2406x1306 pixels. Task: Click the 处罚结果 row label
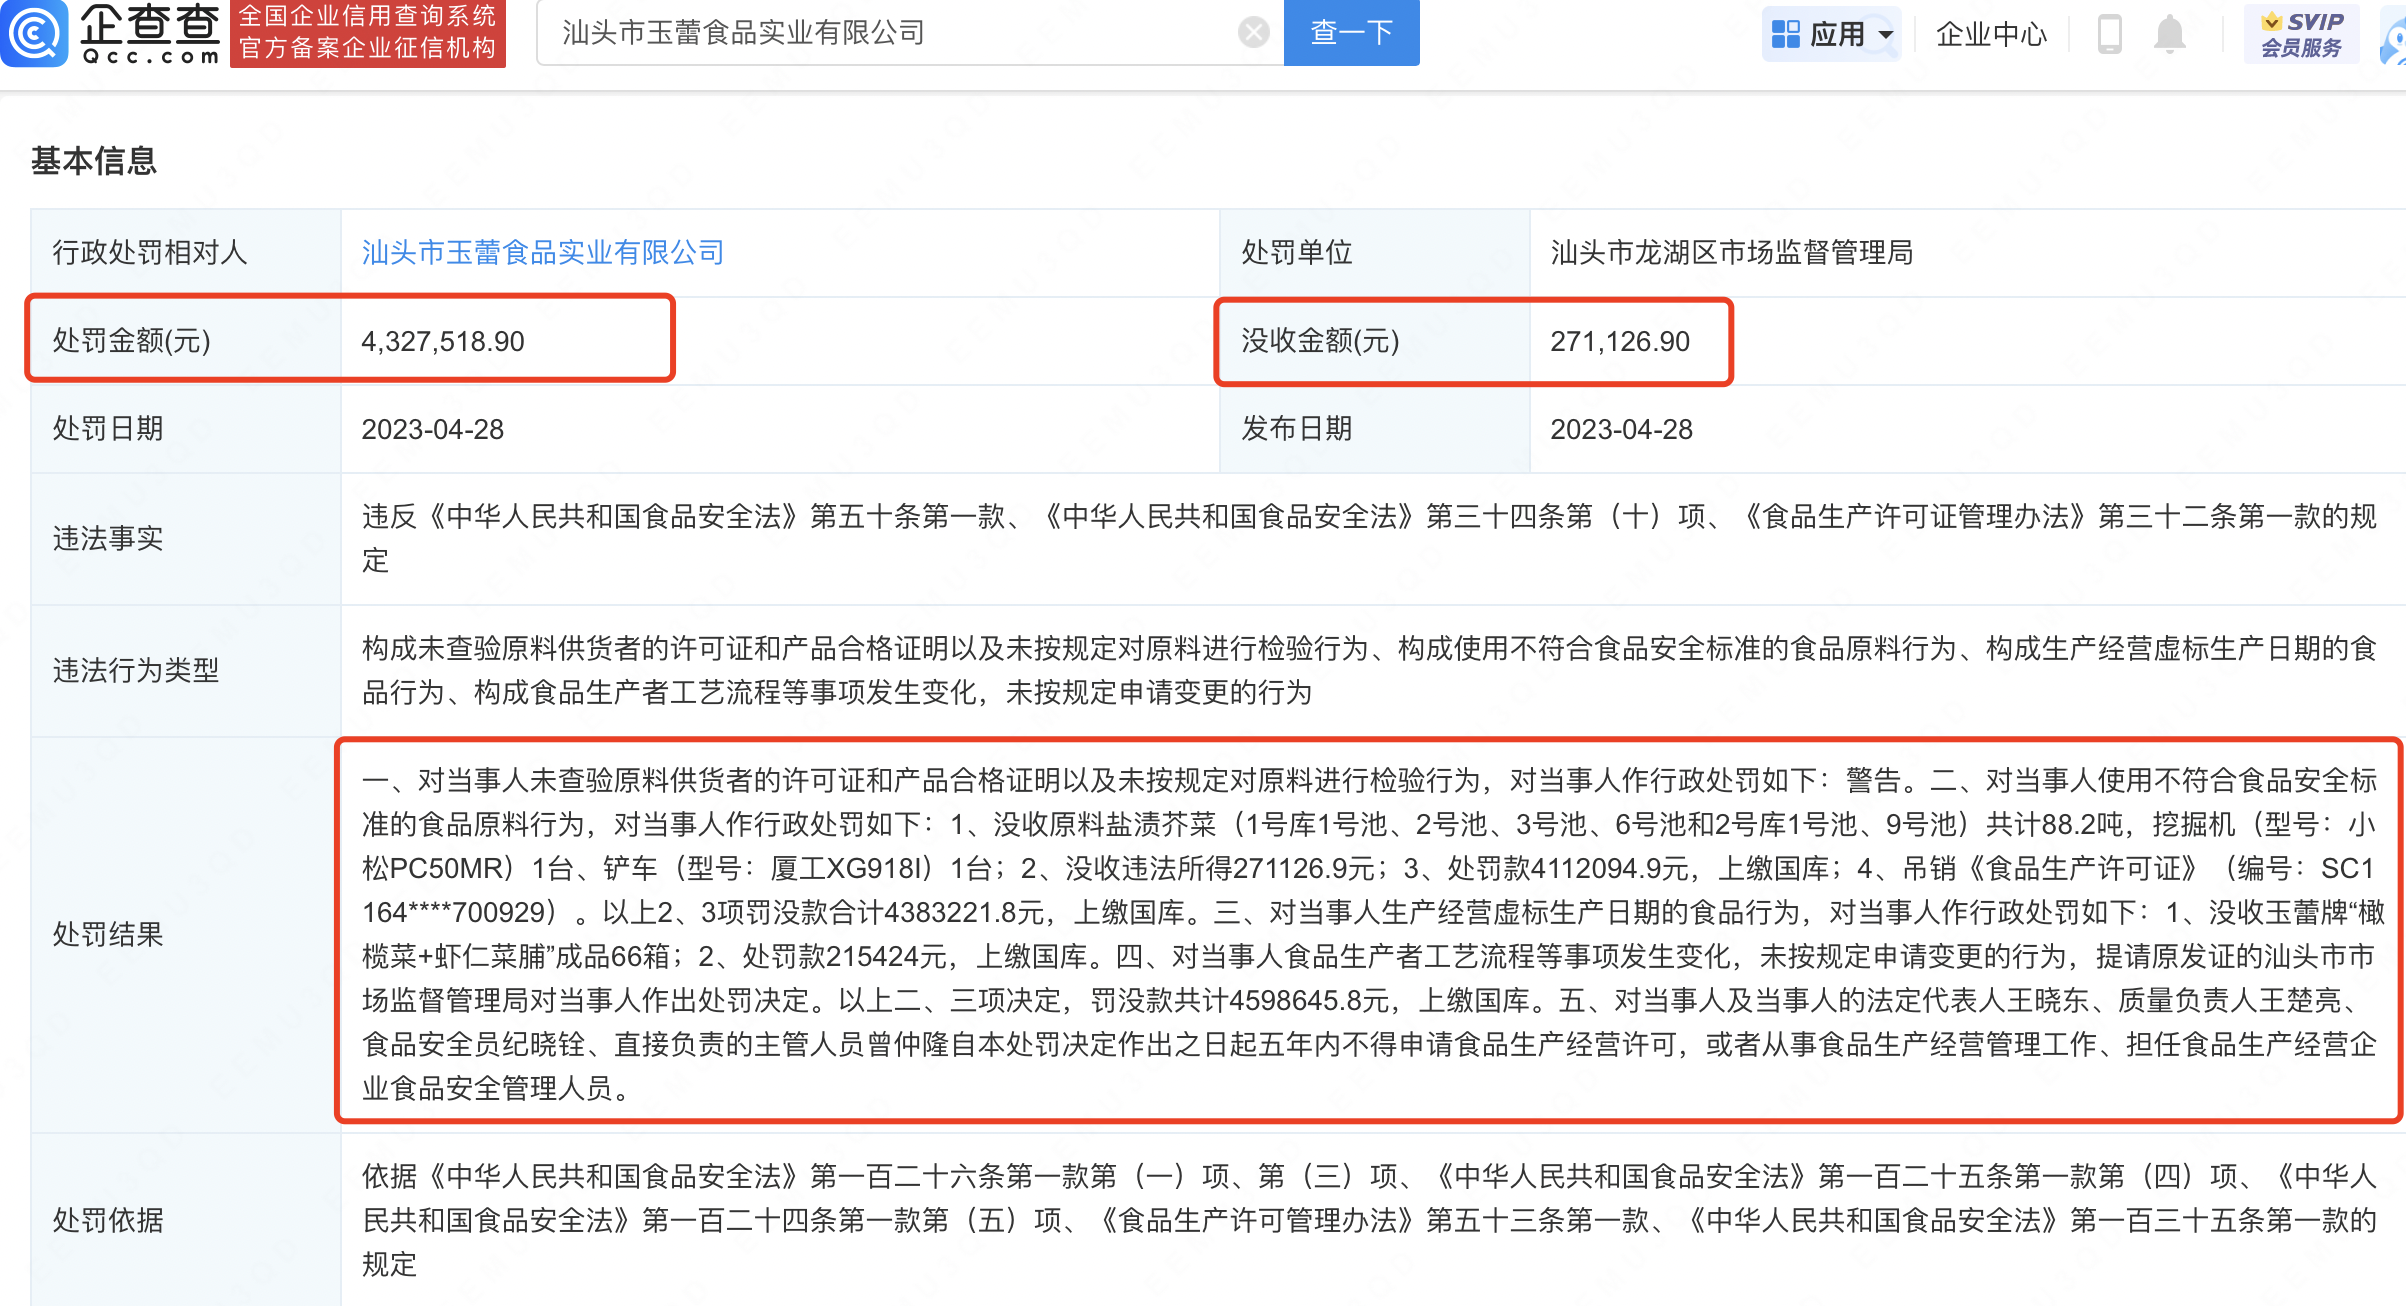(x=108, y=935)
